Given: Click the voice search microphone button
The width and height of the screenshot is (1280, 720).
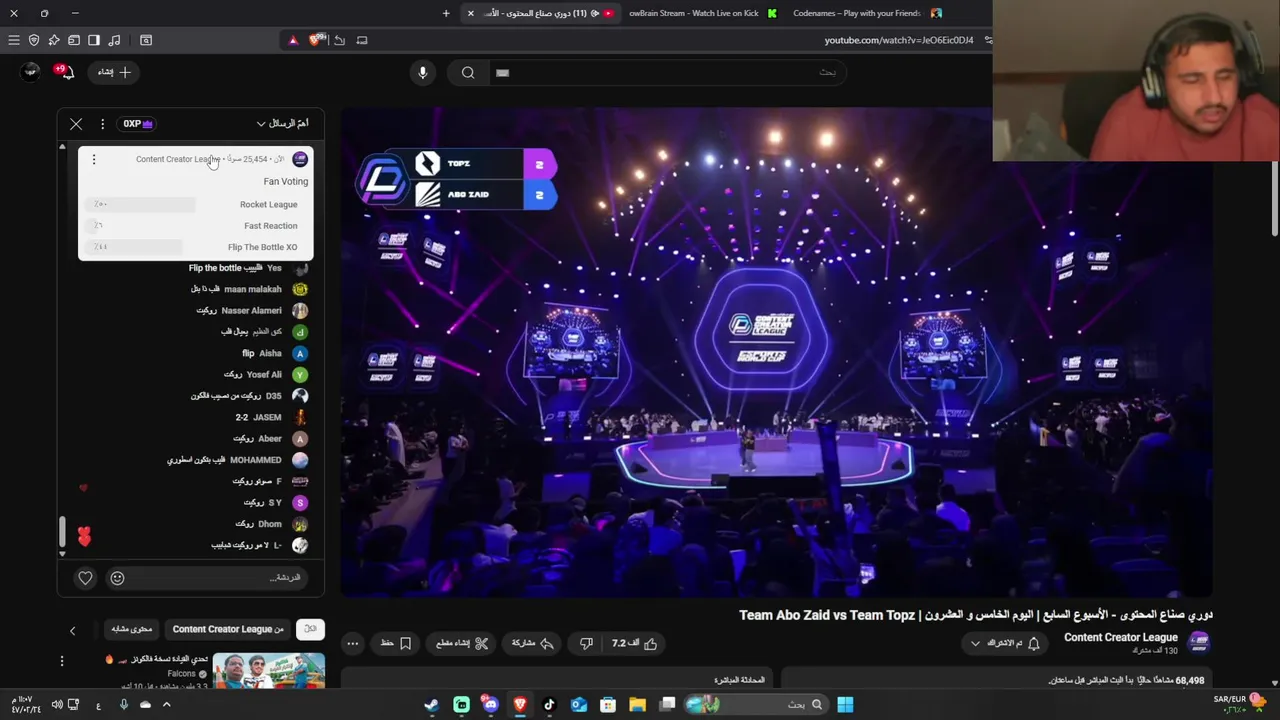Looking at the screenshot, I should click(422, 72).
